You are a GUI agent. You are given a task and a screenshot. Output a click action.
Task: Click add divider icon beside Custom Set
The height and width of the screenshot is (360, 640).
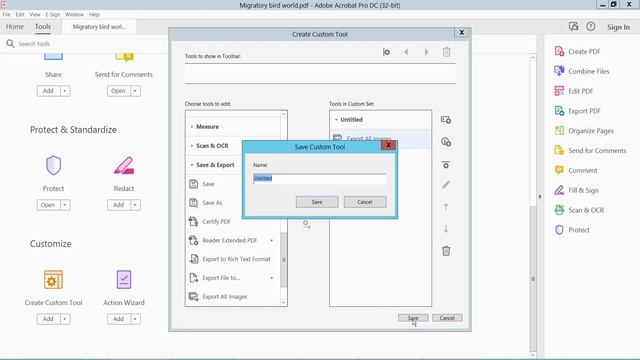446,164
